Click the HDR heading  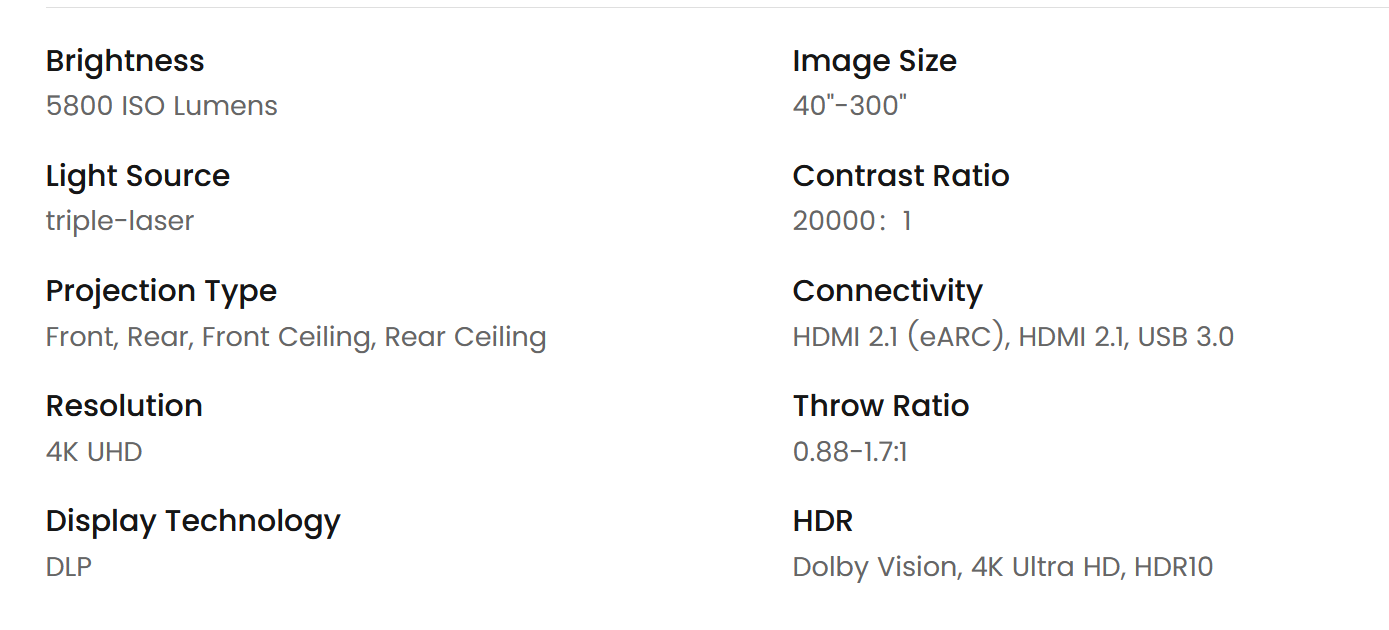point(823,522)
